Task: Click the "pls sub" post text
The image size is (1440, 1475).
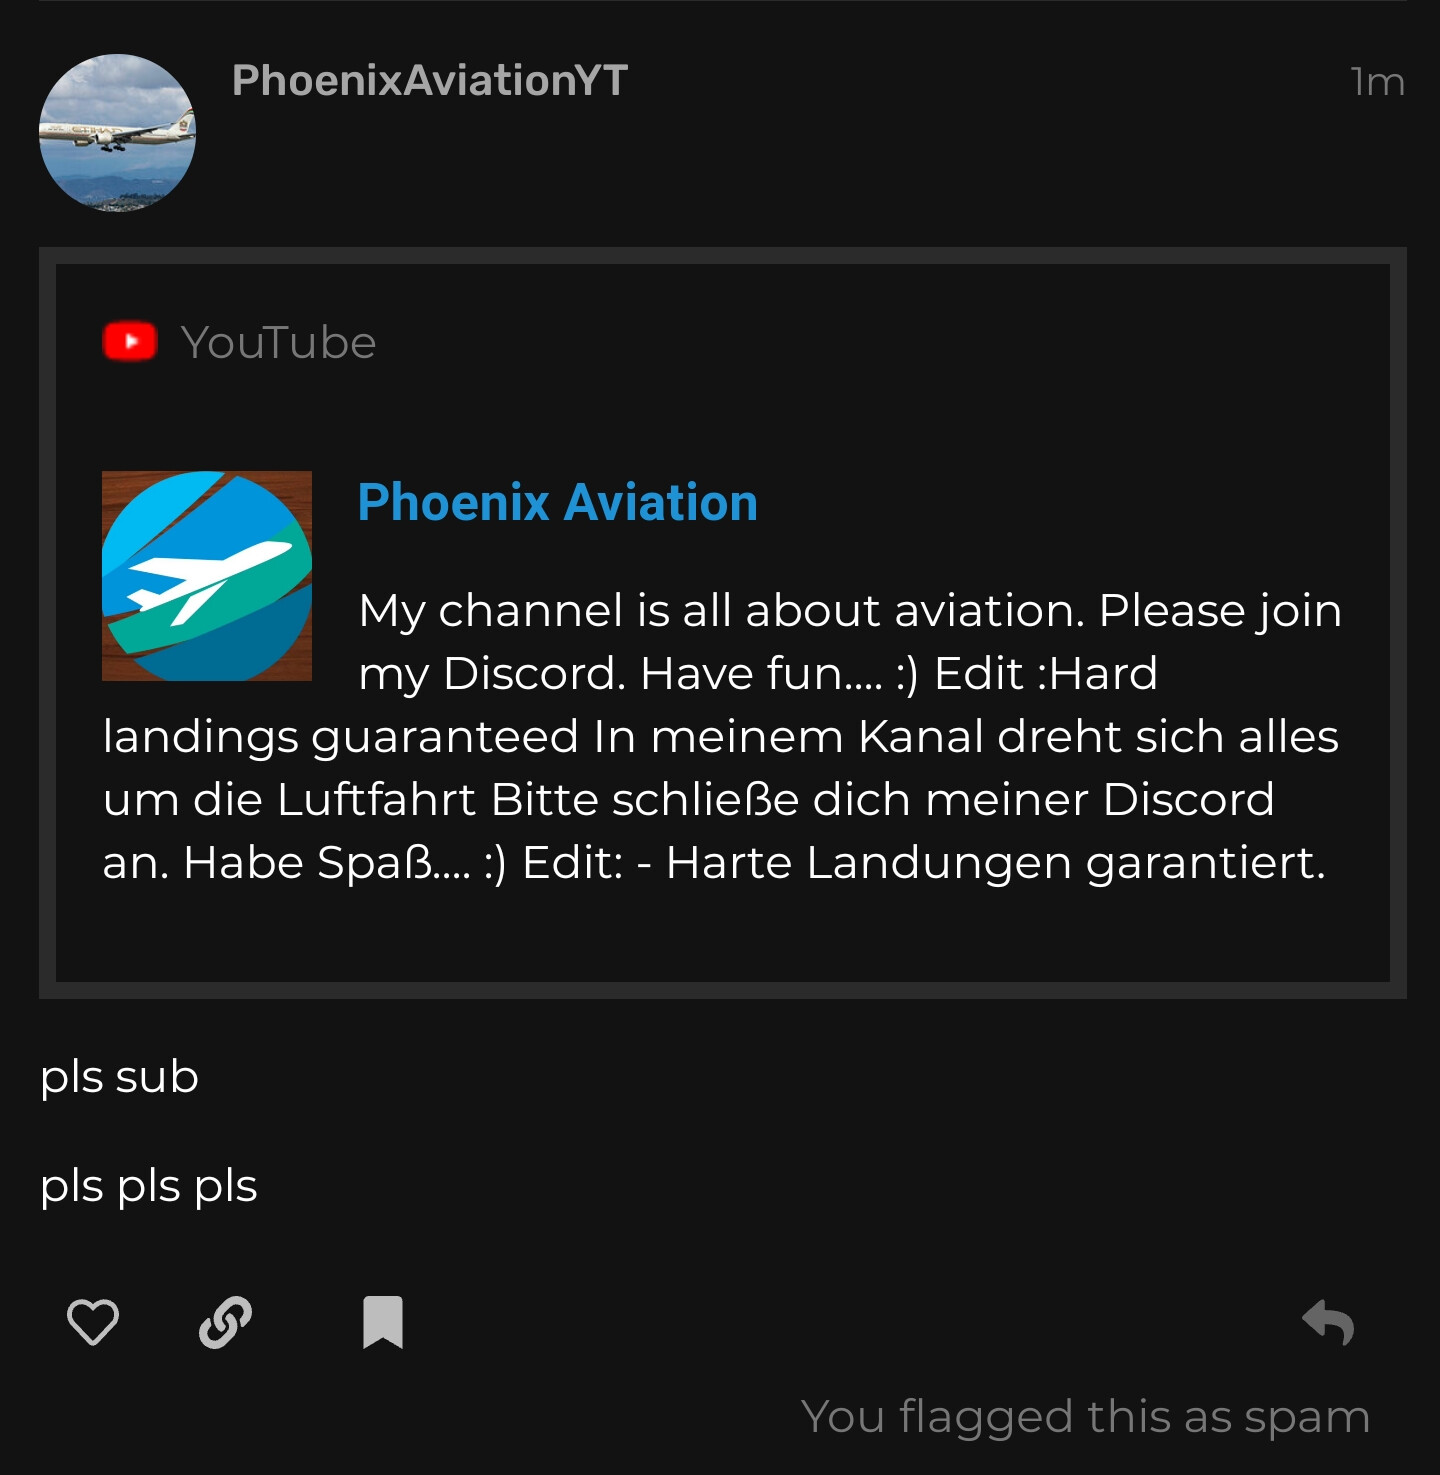Action: [119, 1077]
